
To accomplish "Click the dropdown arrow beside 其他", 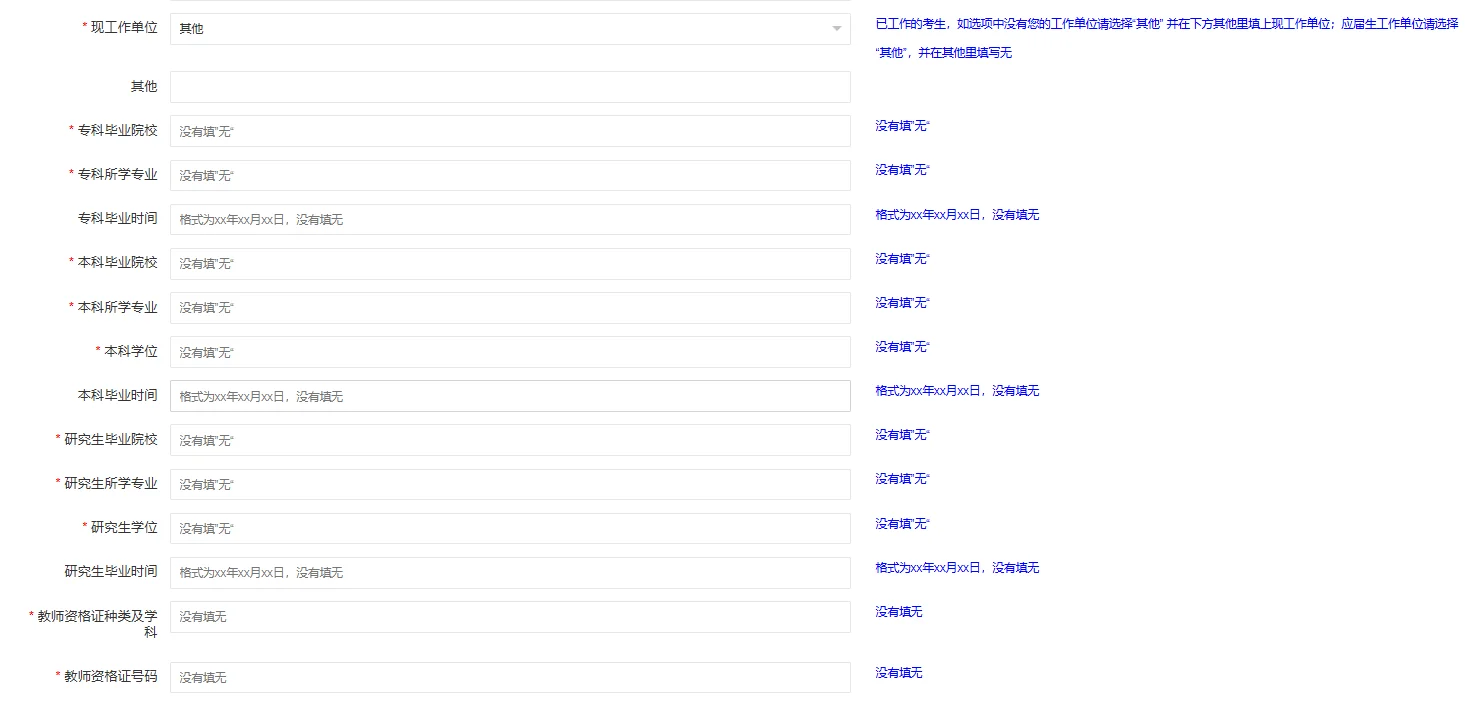I will point(835,28).
